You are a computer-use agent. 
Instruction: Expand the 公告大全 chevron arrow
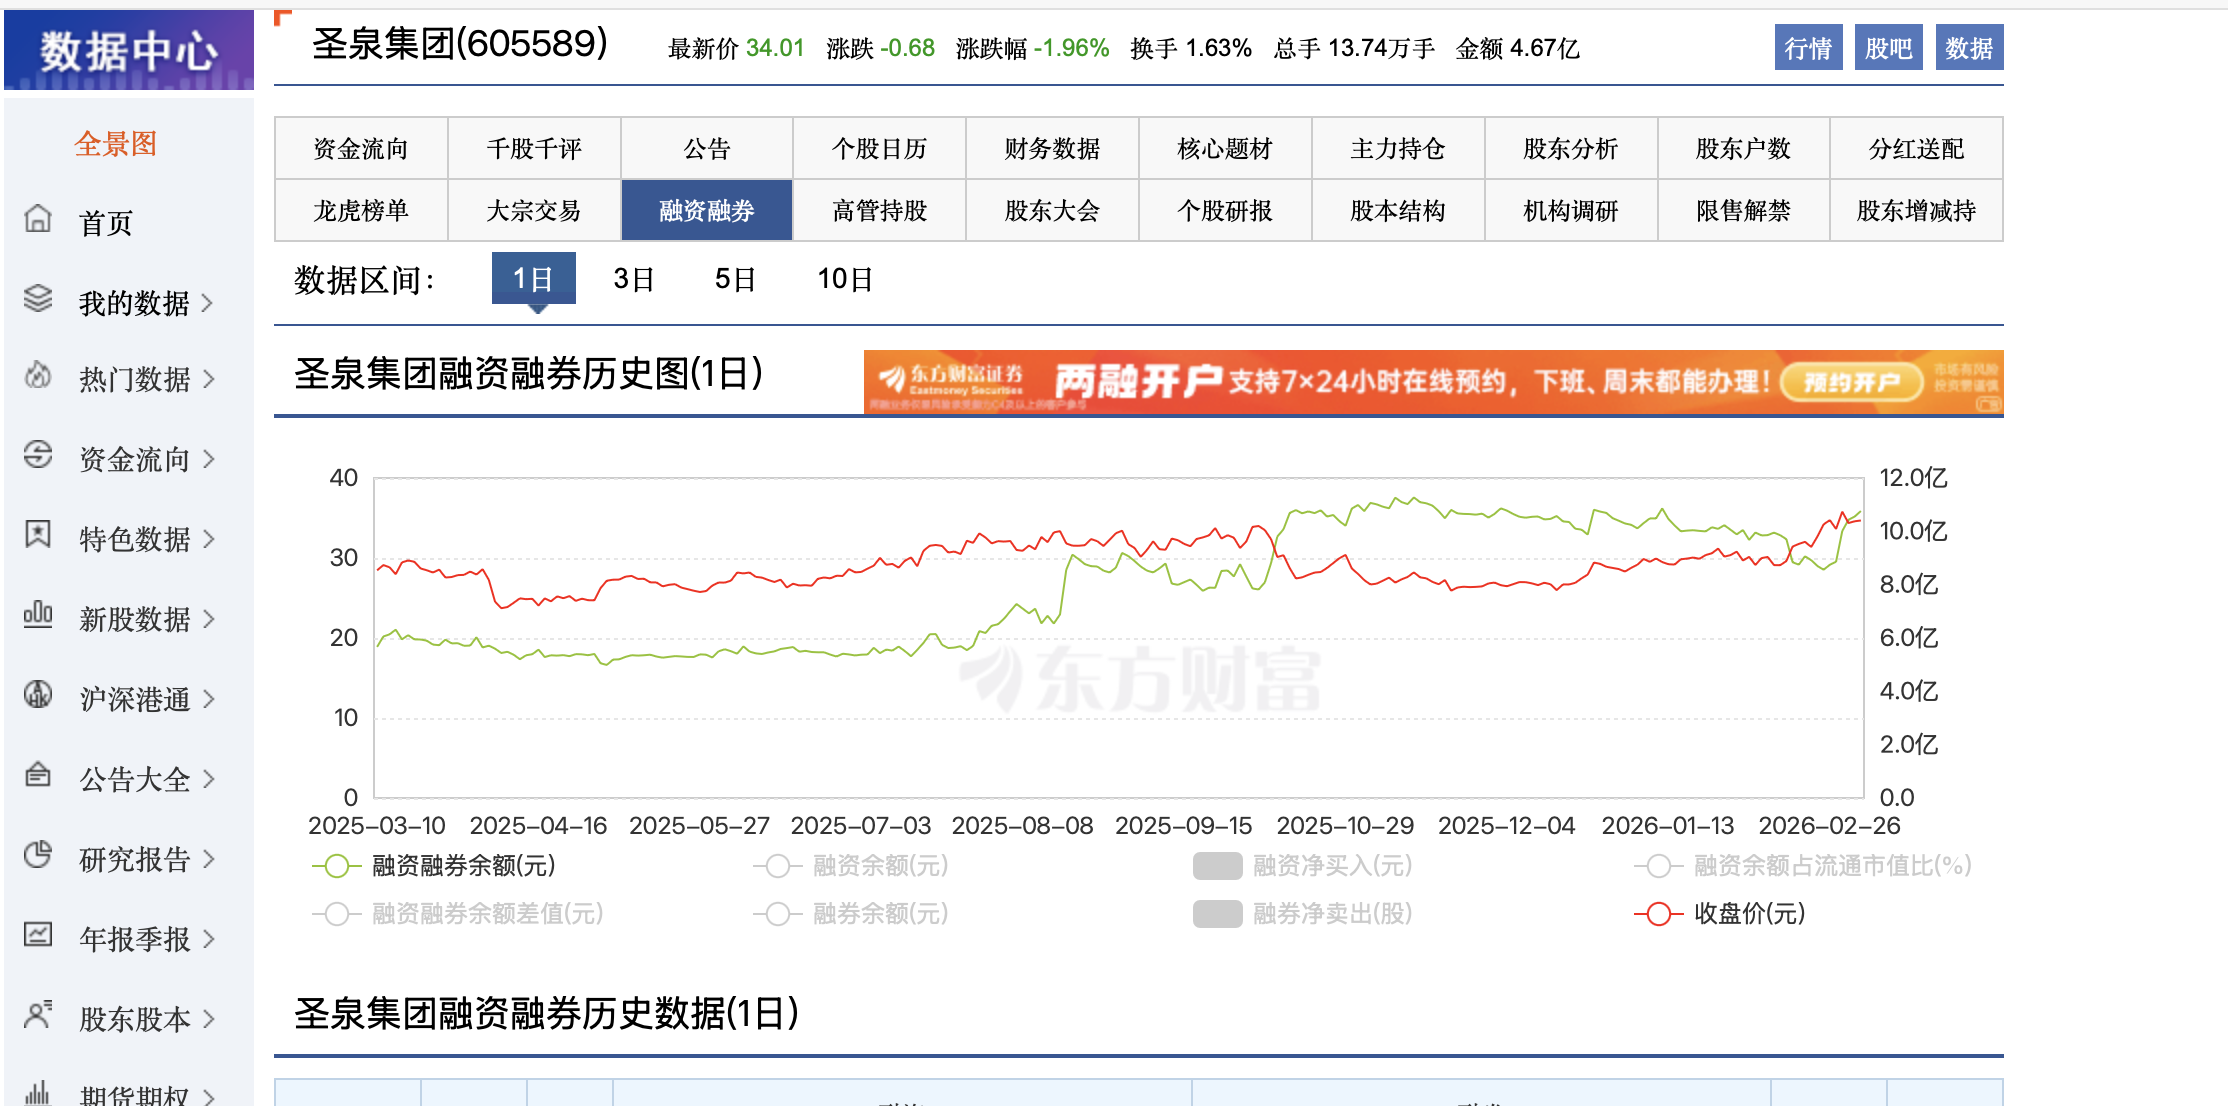click(x=209, y=779)
